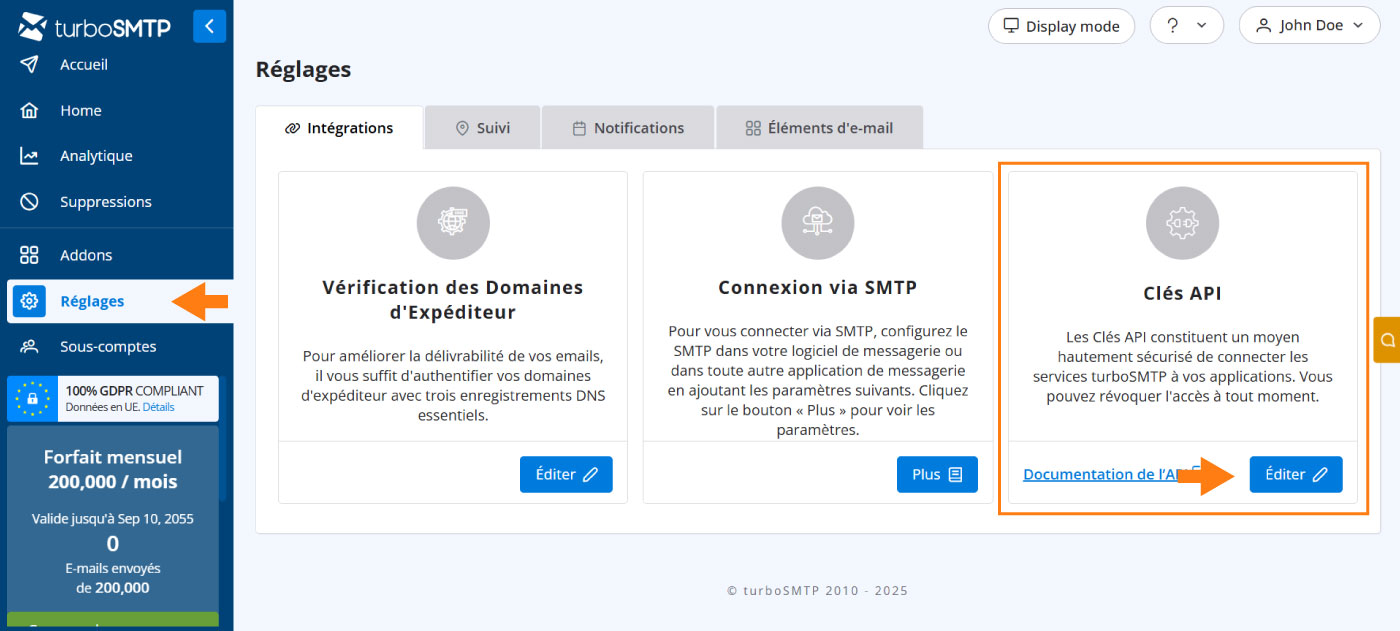Open the Sous-comptes users icon
The height and width of the screenshot is (631, 1400).
[30, 347]
